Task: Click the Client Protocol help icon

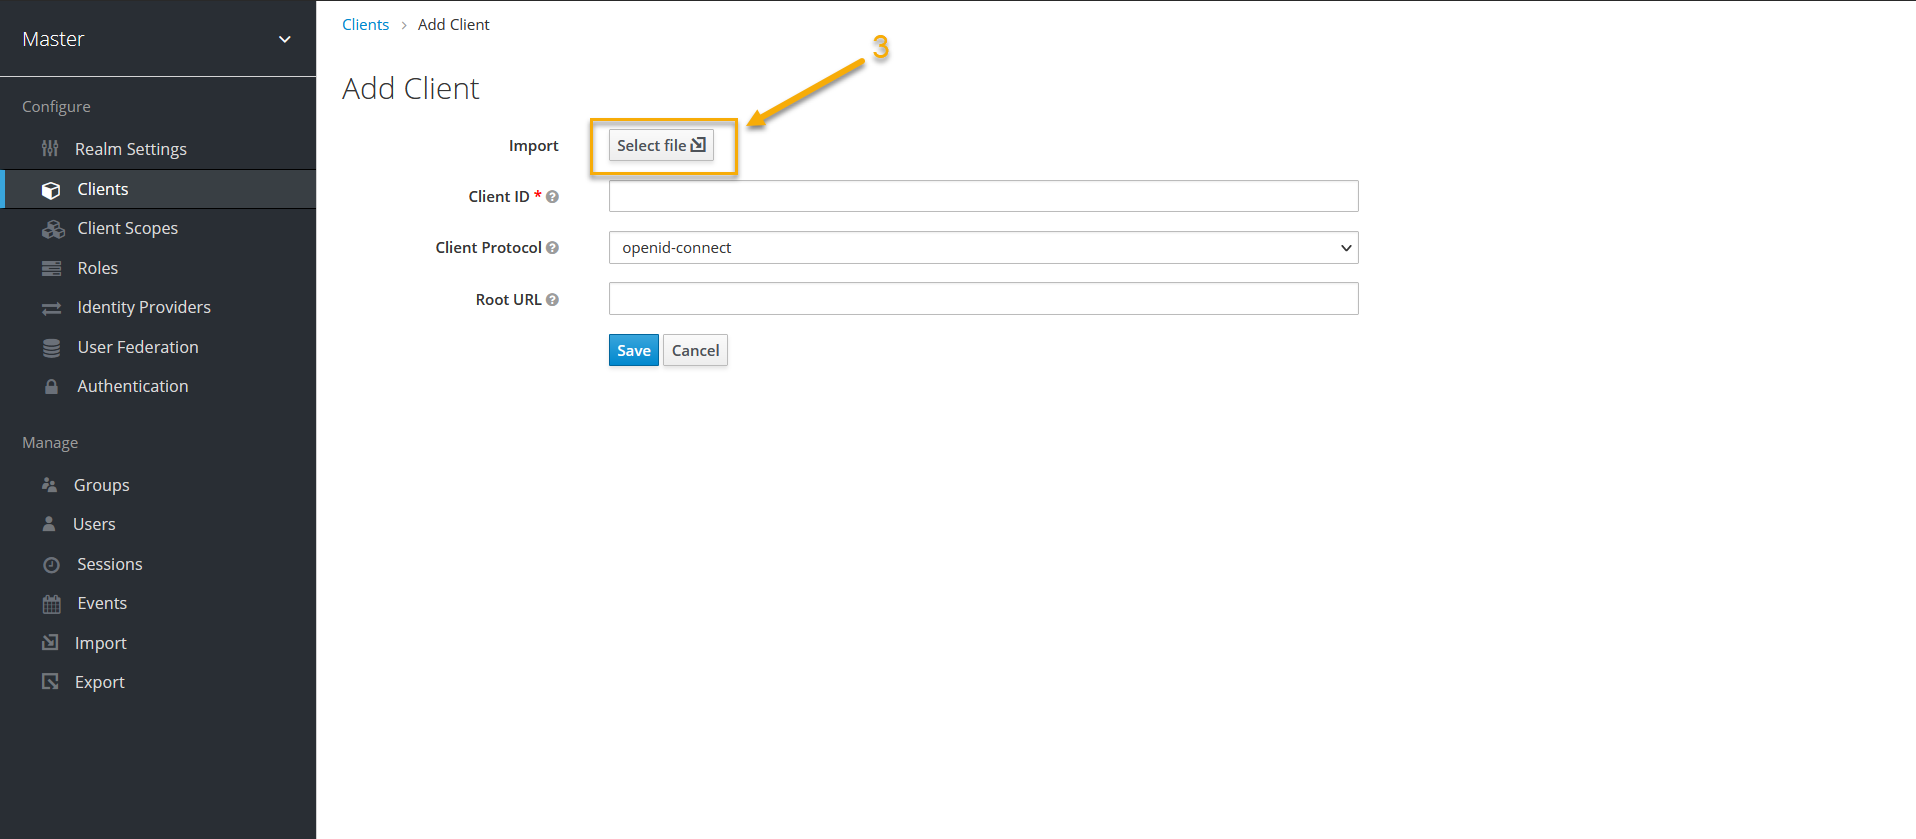Action: [x=552, y=248]
